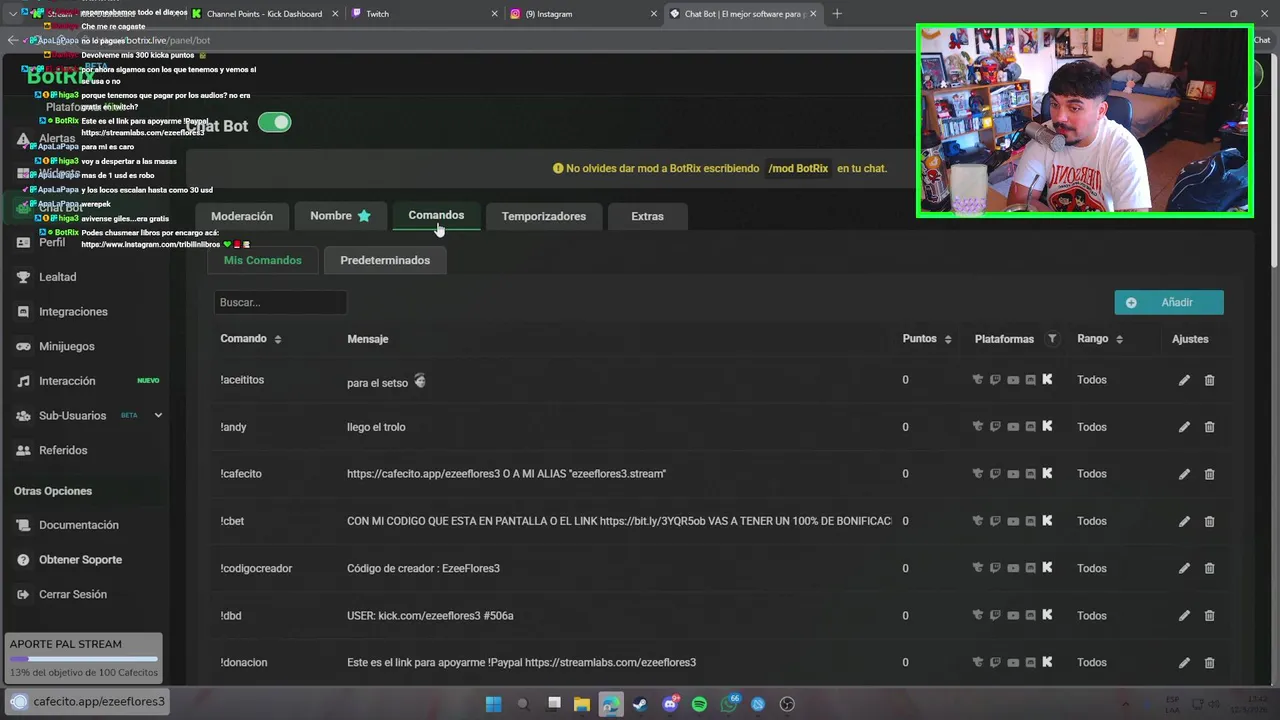
Task: Click the 'llego el trolo' message
Action: pyautogui.click(x=376, y=427)
